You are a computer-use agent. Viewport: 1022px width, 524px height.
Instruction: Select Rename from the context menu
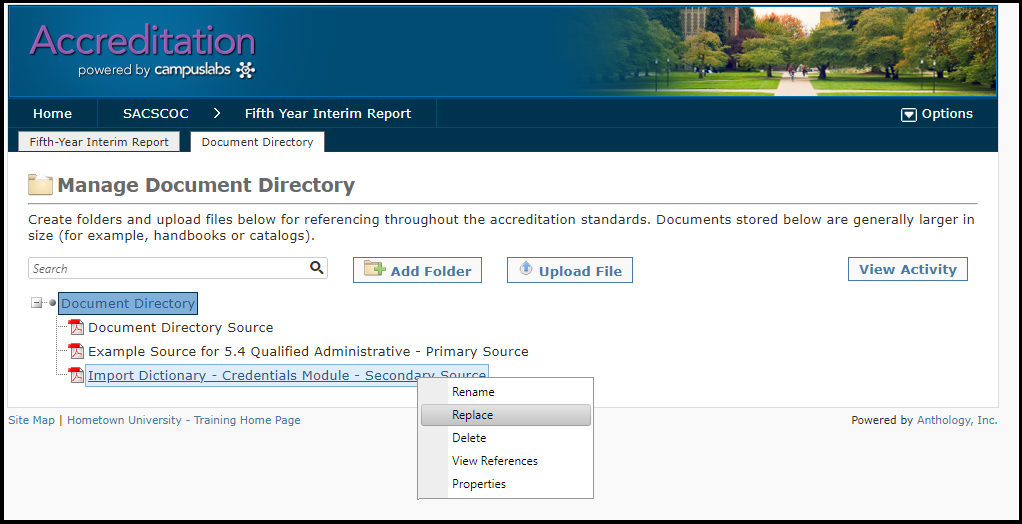[x=473, y=392]
